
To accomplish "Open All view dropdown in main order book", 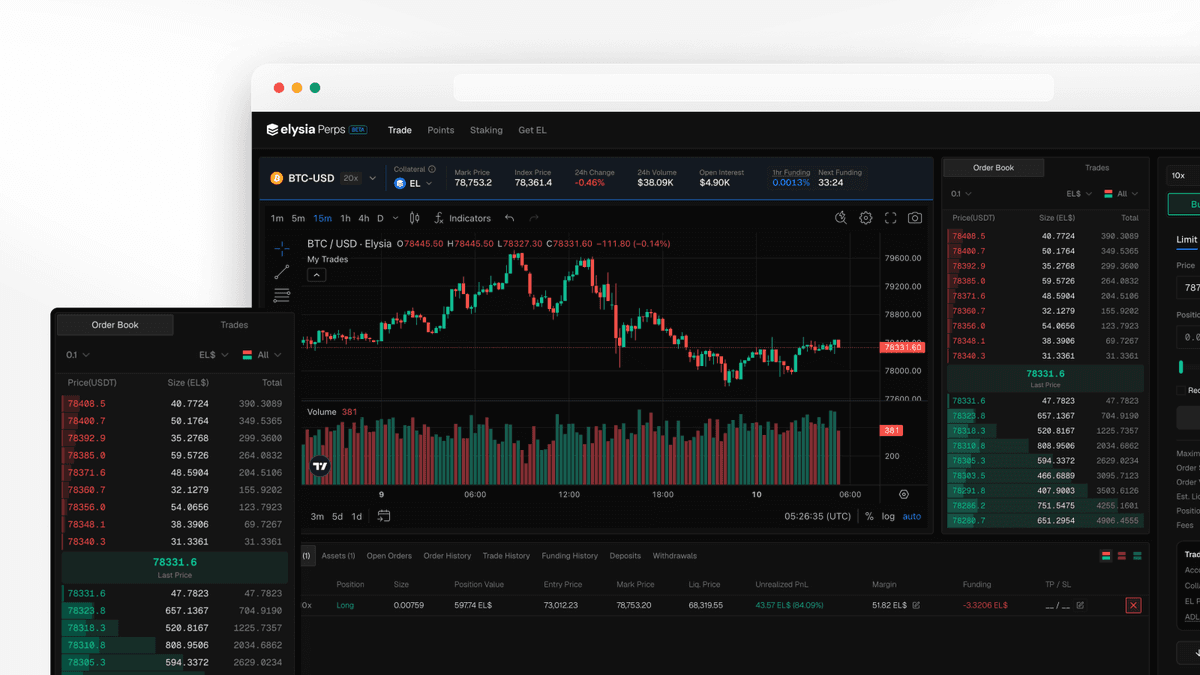I will tap(1122, 194).
